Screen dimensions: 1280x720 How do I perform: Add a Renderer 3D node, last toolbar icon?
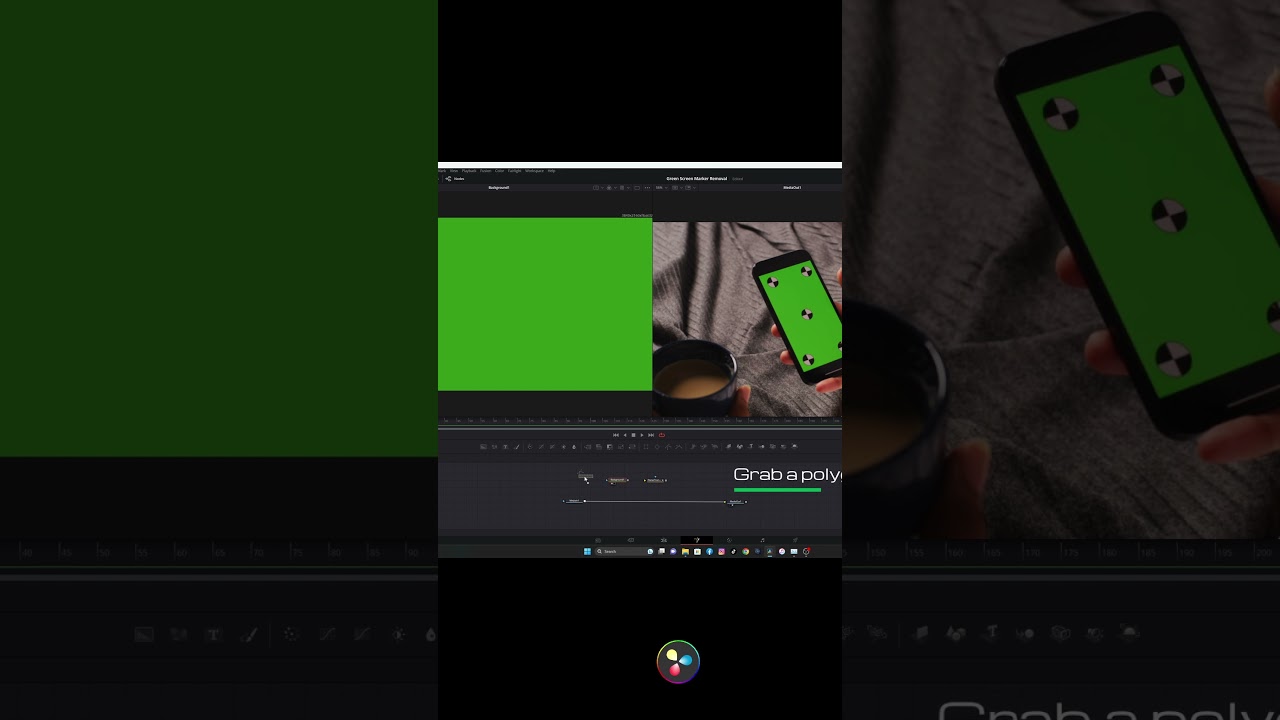point(795,446)
